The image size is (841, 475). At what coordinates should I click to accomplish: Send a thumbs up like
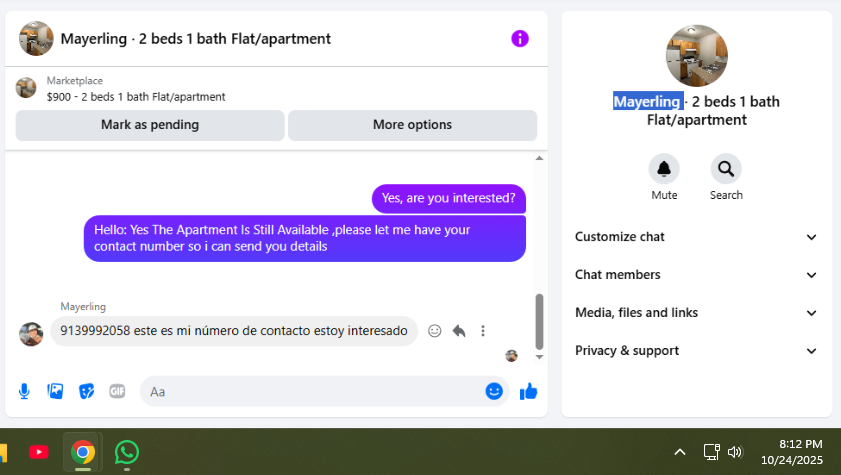528,391
